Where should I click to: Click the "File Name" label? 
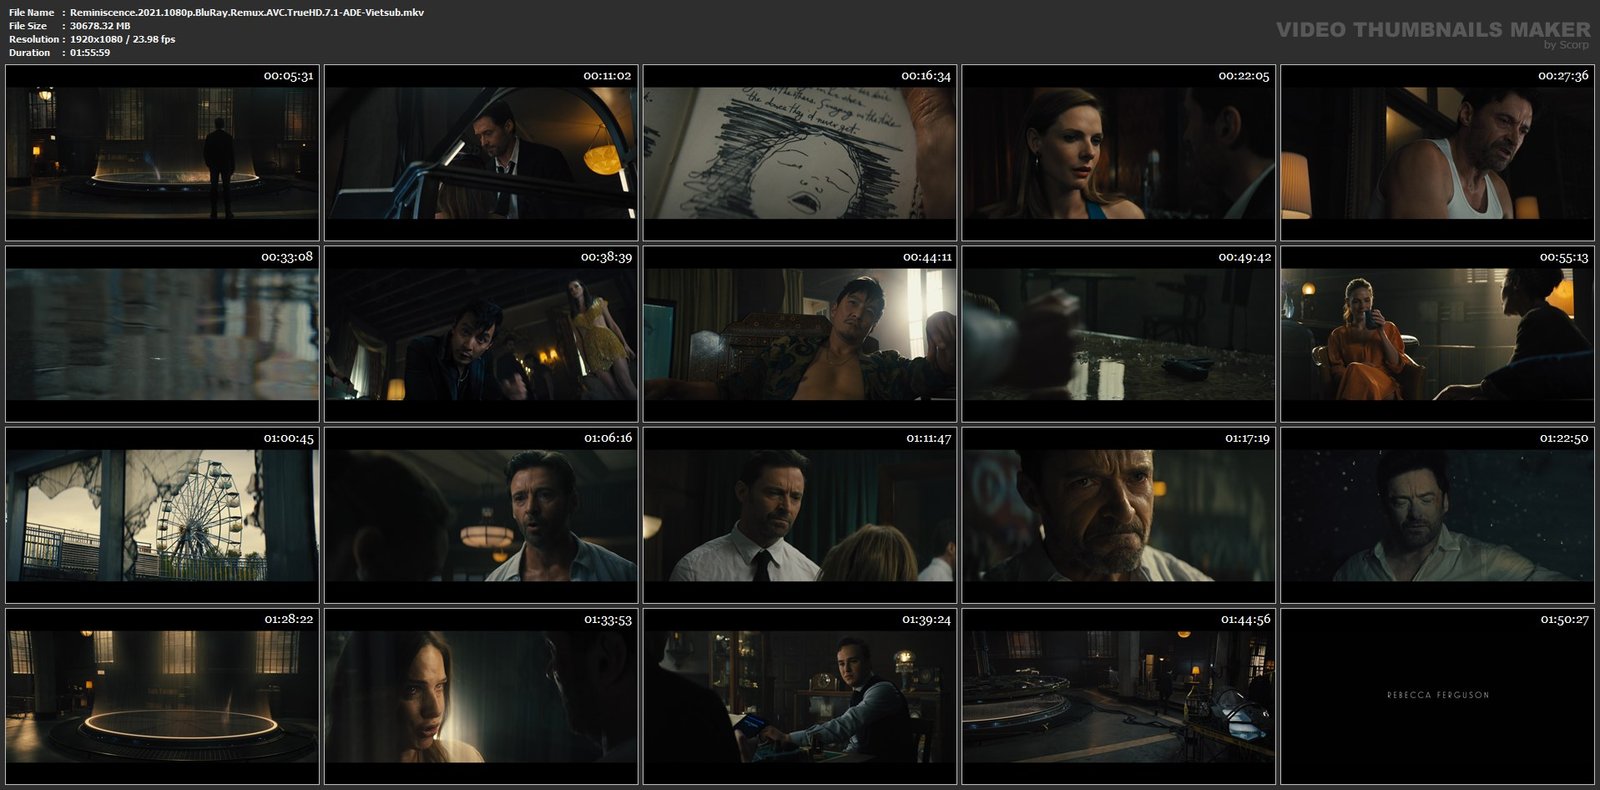31,12
